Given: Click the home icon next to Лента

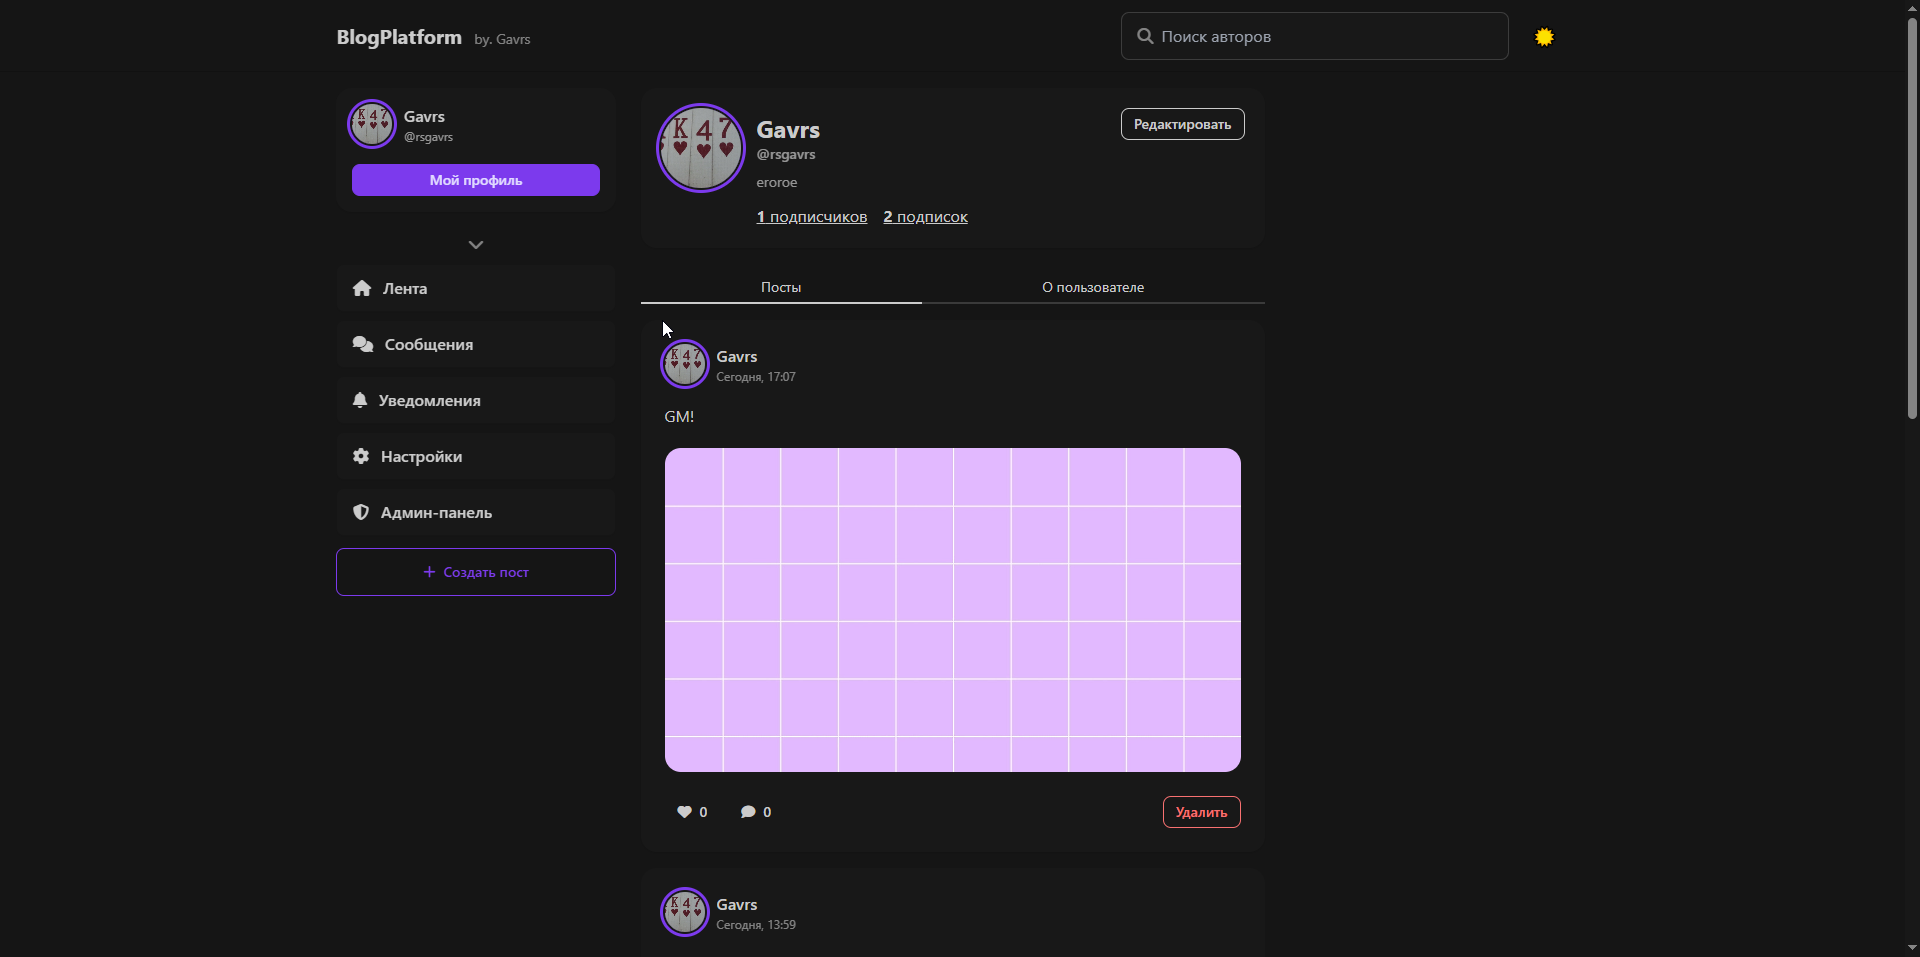Looking at the screenshot, I should [362, 288].
